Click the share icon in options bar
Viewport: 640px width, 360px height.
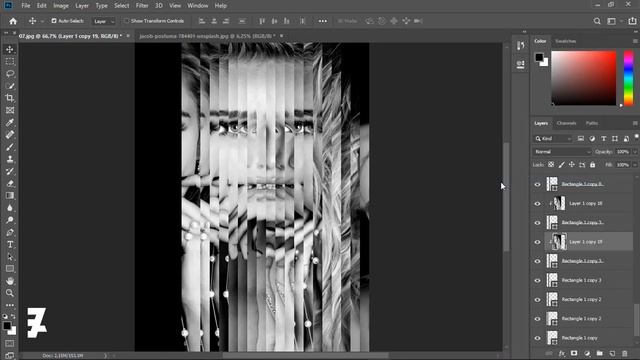point(632,21)
